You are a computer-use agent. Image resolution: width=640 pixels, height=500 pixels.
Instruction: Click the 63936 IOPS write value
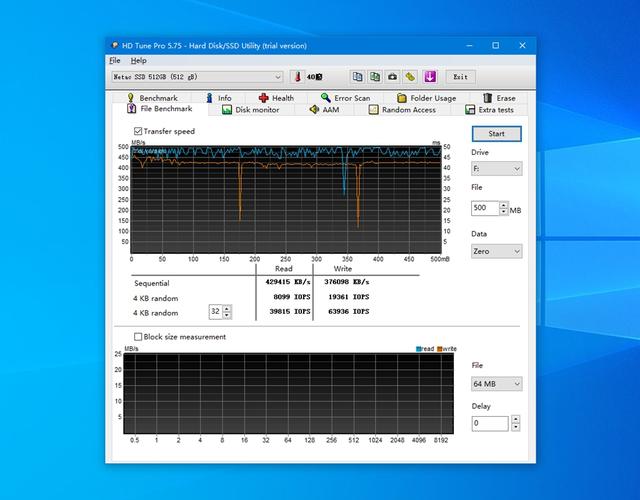tap(349, 311)
